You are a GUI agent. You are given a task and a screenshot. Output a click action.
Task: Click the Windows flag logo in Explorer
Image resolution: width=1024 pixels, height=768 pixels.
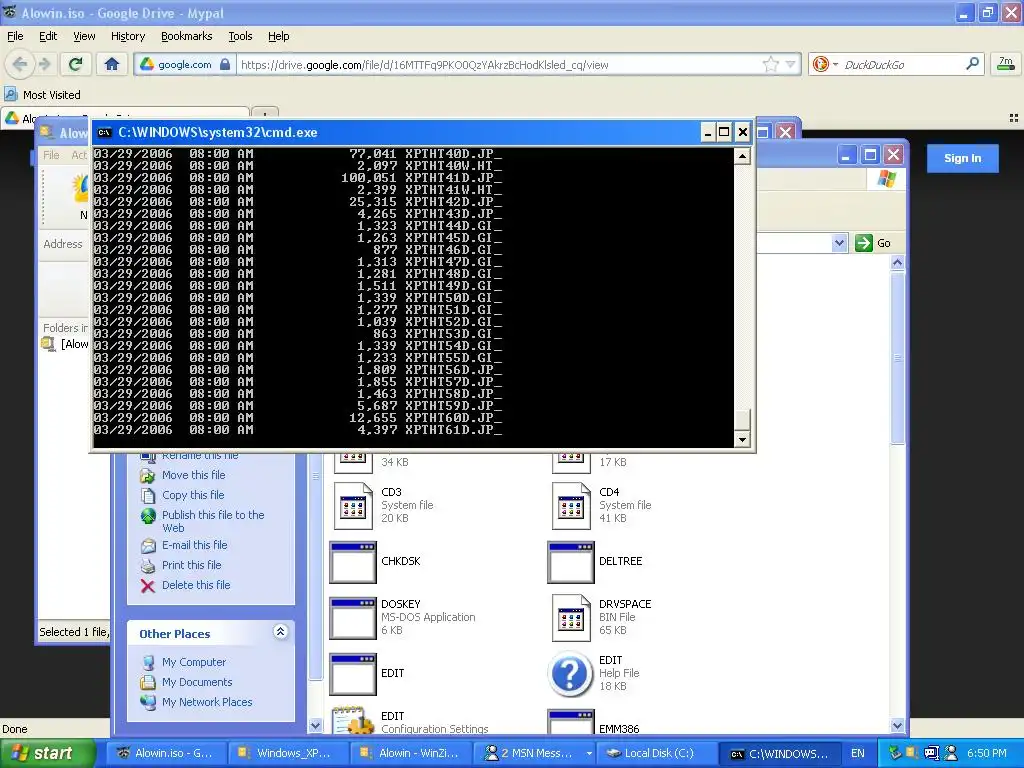(x=886, y=178)
